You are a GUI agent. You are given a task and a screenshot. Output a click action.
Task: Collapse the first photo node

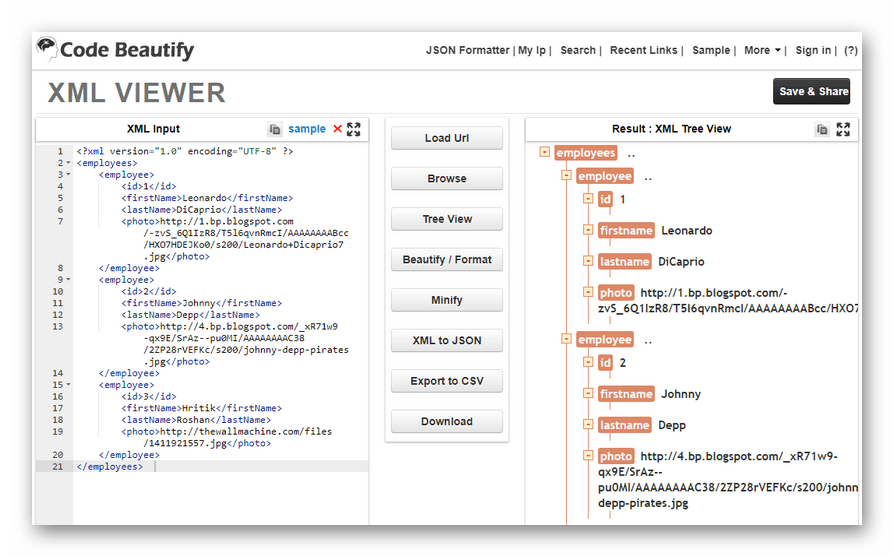(x=588, y=292)
